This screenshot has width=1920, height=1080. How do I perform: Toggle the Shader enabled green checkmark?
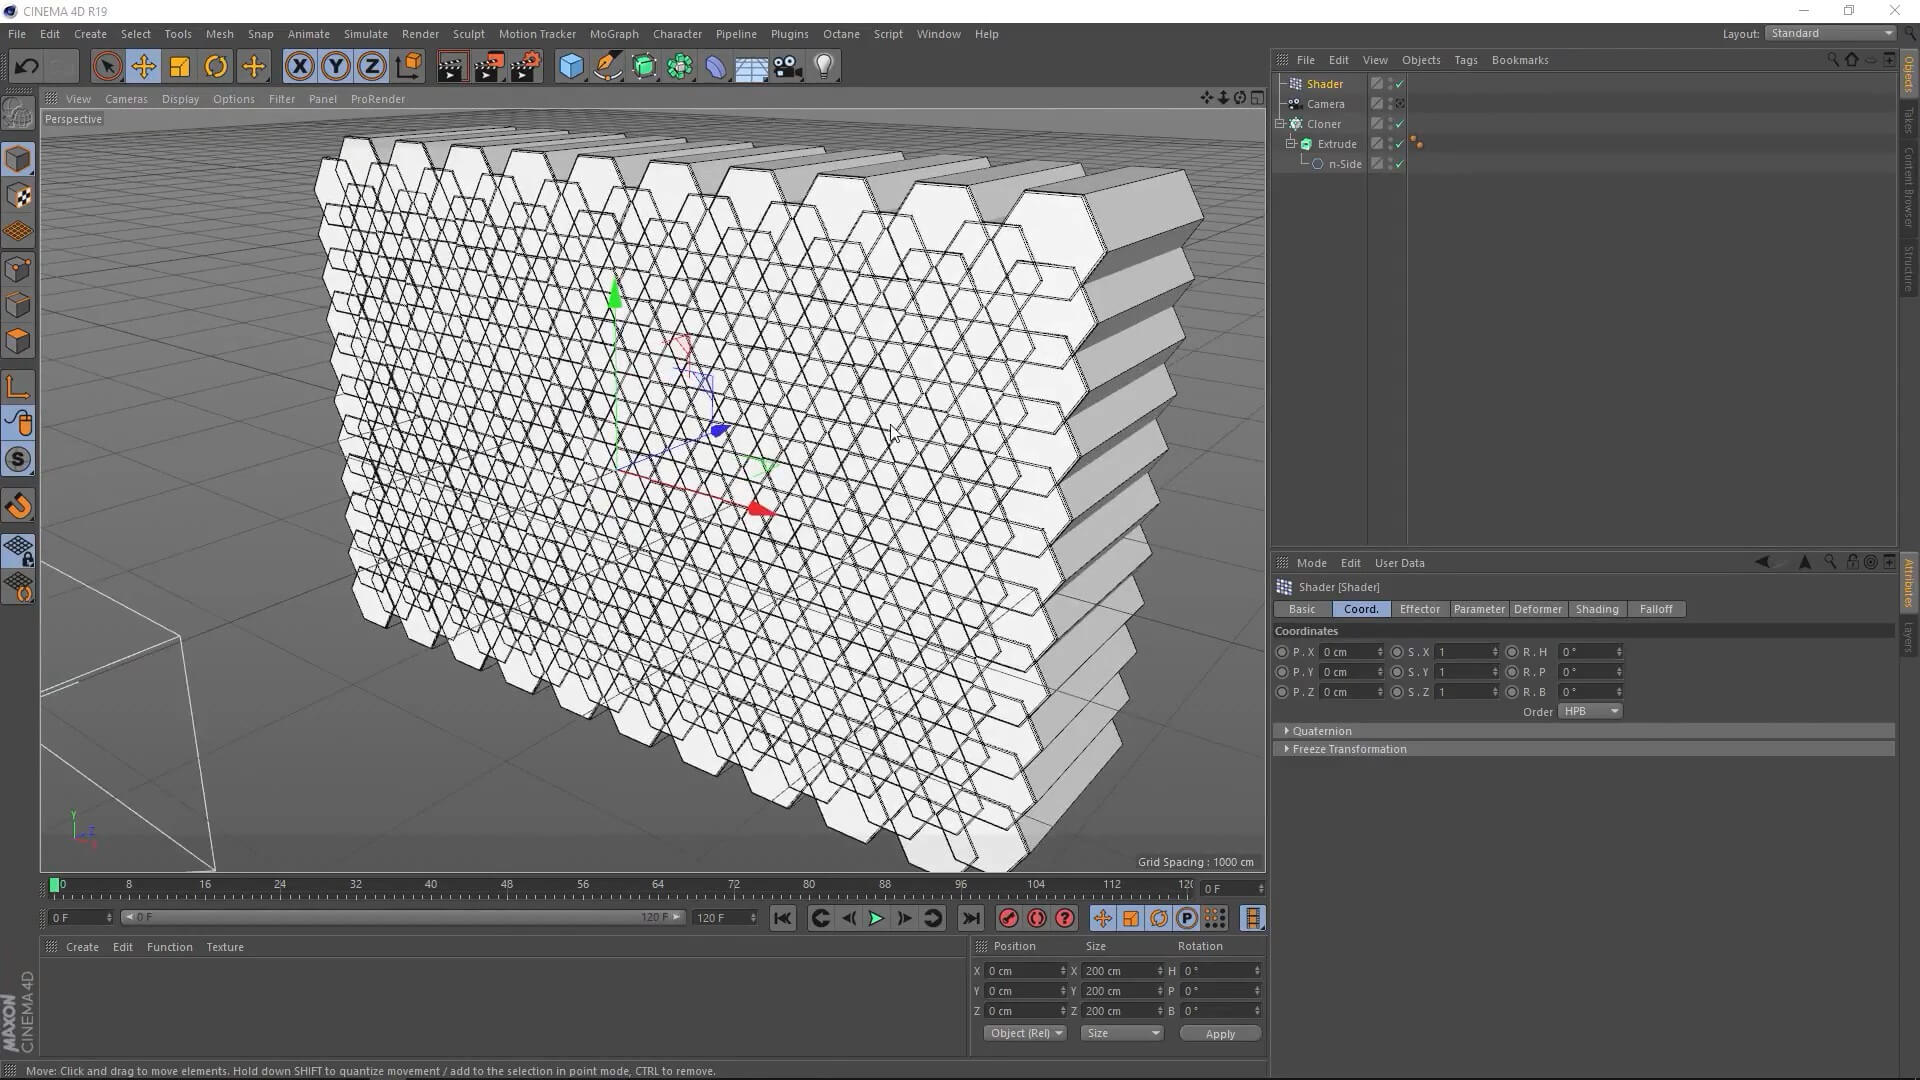1399,84
